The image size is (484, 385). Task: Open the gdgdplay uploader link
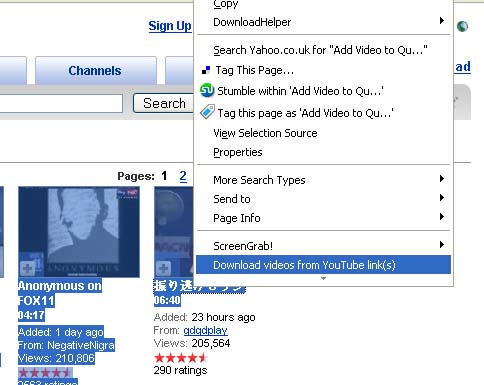tap(205, 330)
